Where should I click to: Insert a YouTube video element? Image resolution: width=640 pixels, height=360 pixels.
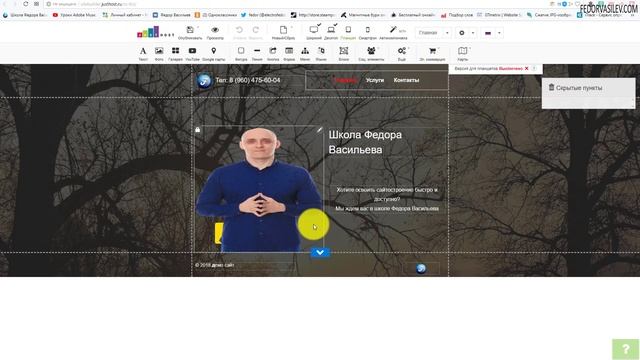(x=192, y=51)
